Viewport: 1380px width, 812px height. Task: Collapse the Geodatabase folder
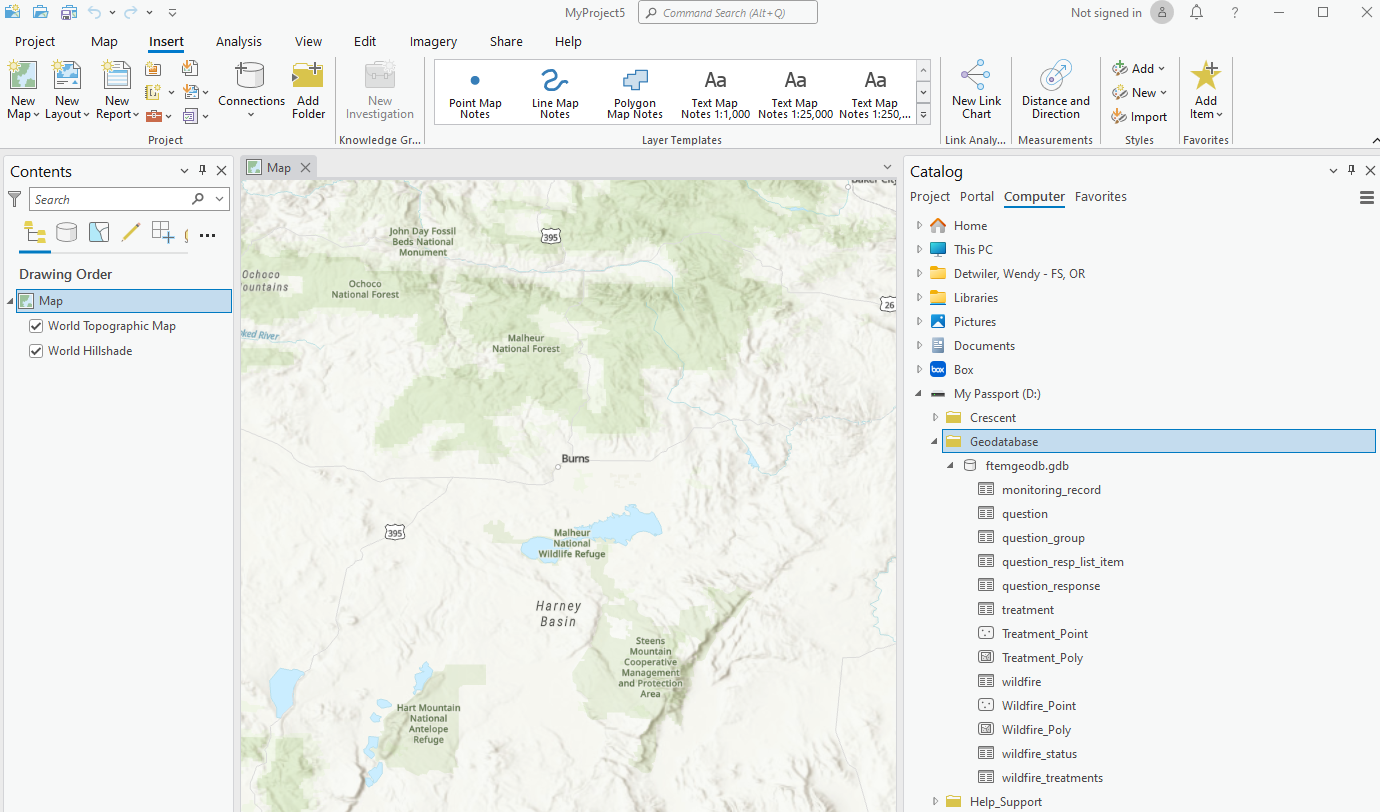[x=935, y=441]
